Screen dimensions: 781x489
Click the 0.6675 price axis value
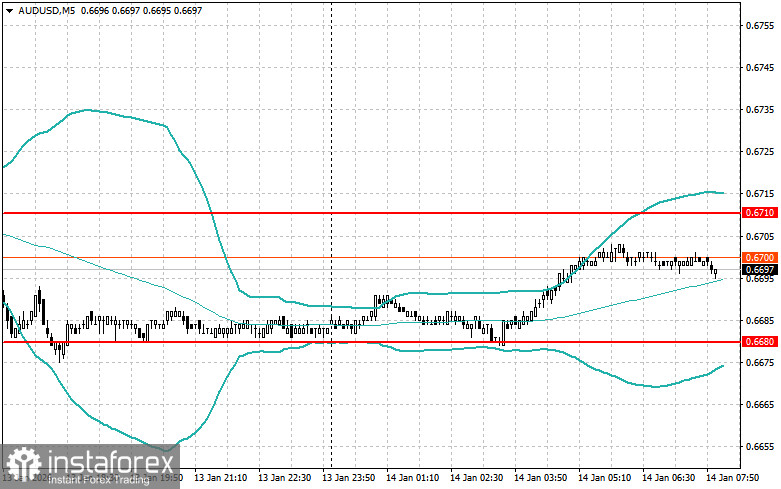[x=760, y=362]
